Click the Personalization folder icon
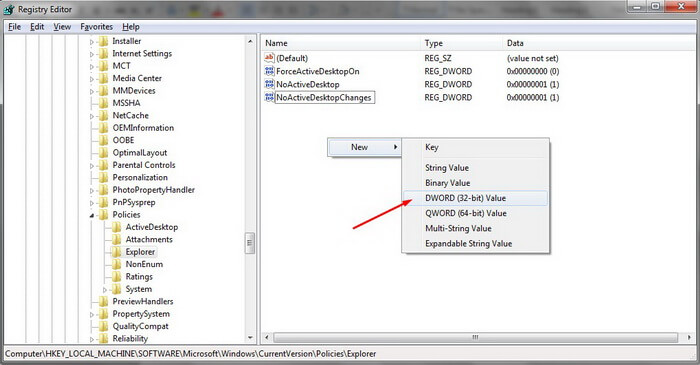The image size is (700, 365). click(104, 178)
